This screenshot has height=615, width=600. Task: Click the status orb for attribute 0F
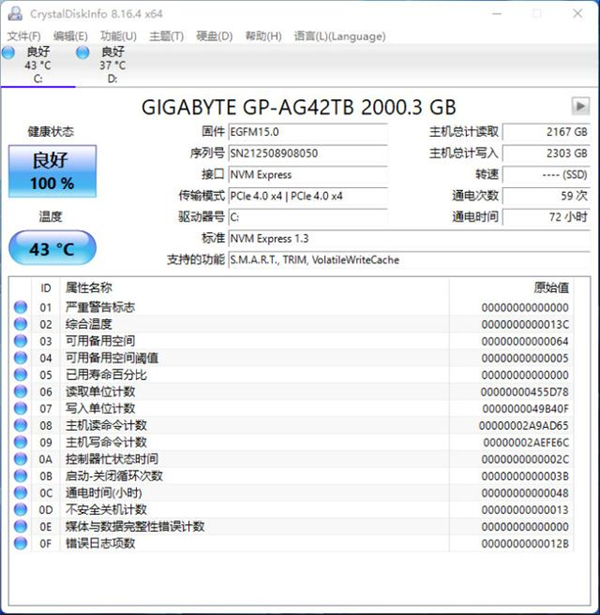point(20,543)
